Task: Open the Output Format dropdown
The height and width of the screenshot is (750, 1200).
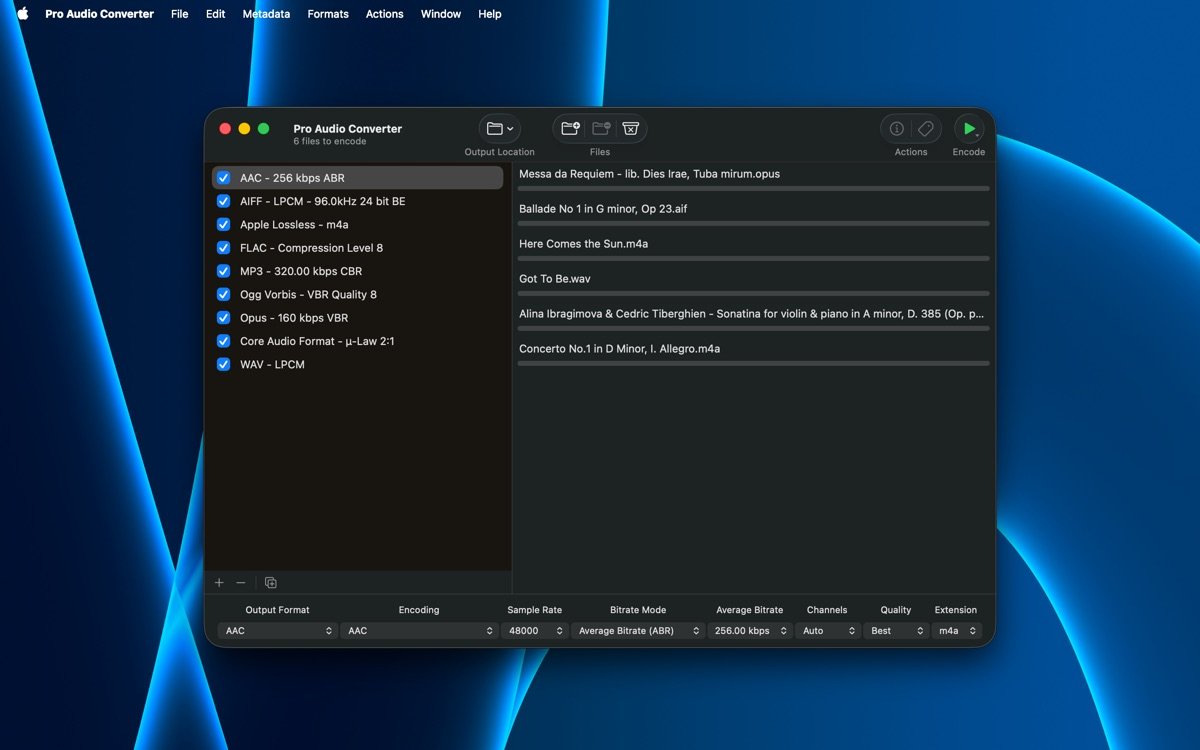Action: click(277, 631)
